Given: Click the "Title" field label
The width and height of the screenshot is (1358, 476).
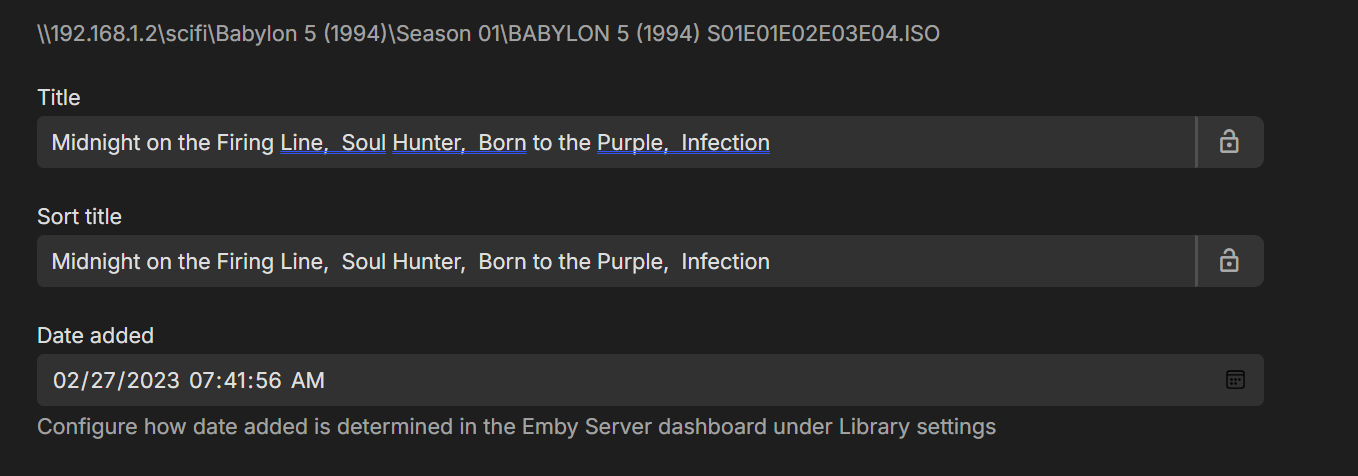Looking at the screenshot, I should tap(59, 97).
